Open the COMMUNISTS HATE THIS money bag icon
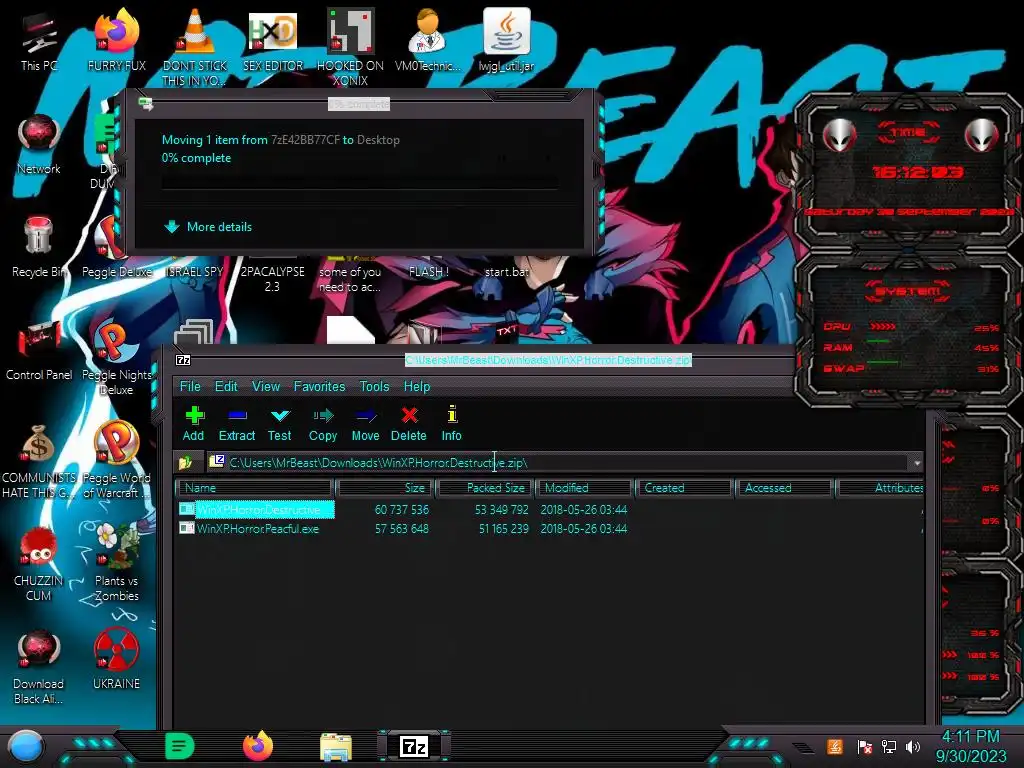1024x768 pixels. [x=39, y=460]
